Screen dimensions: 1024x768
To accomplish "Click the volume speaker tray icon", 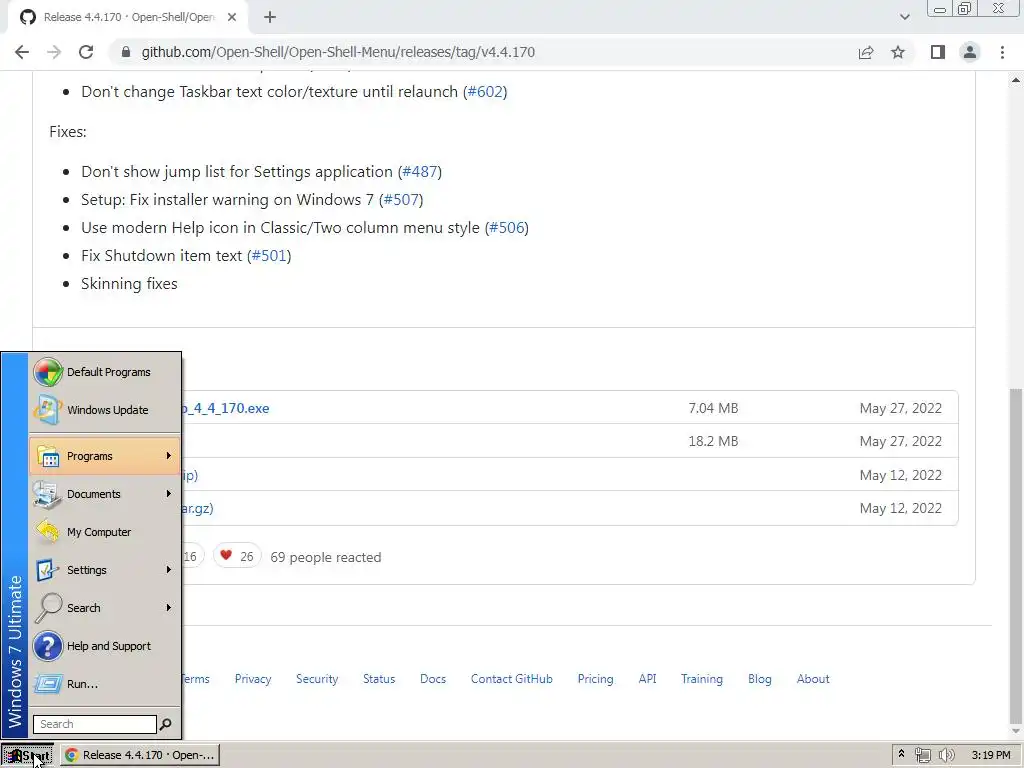I will point(946,755).
